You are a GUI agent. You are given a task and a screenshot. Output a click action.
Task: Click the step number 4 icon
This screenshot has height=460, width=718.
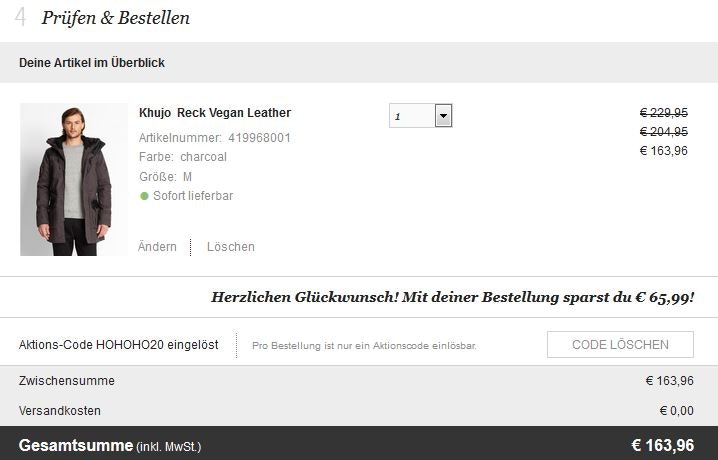(x=20, y=19)
